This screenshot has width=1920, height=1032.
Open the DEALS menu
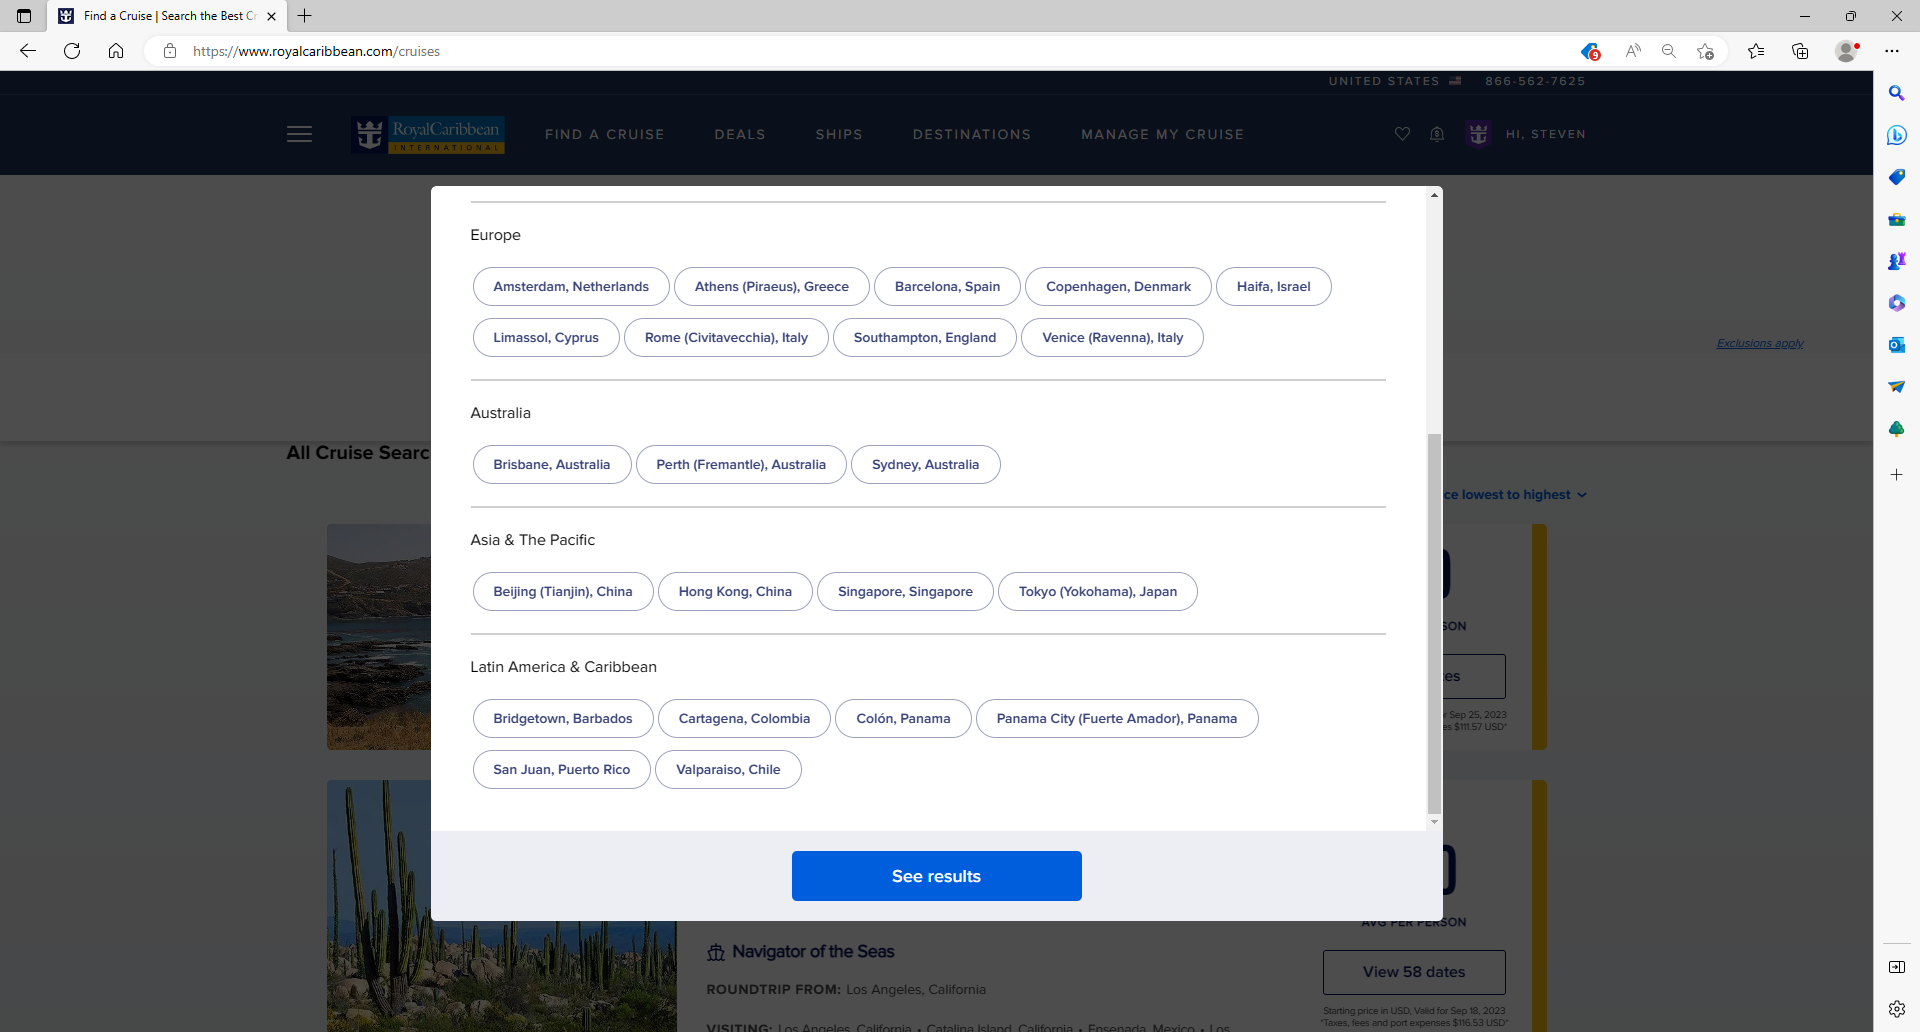tap(740, 134)
